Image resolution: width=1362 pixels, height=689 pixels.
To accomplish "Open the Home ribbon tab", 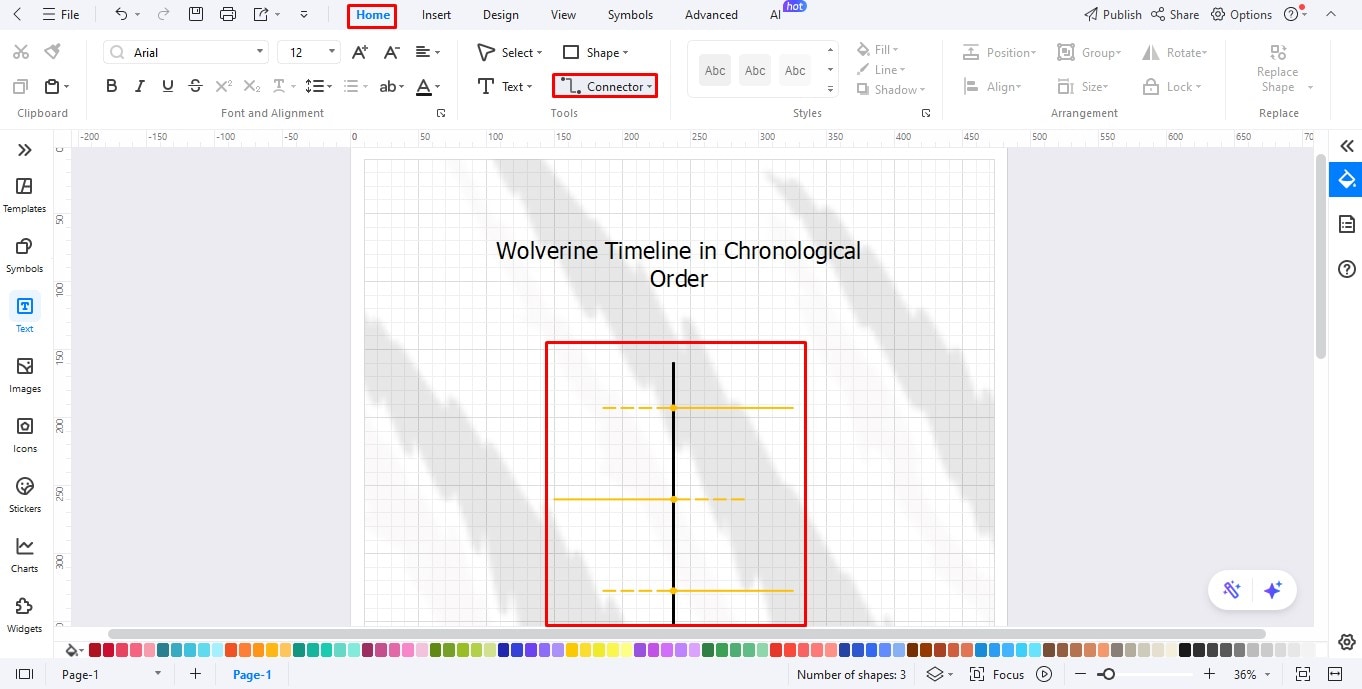I will pyautogui.click(x=373, y=15).
